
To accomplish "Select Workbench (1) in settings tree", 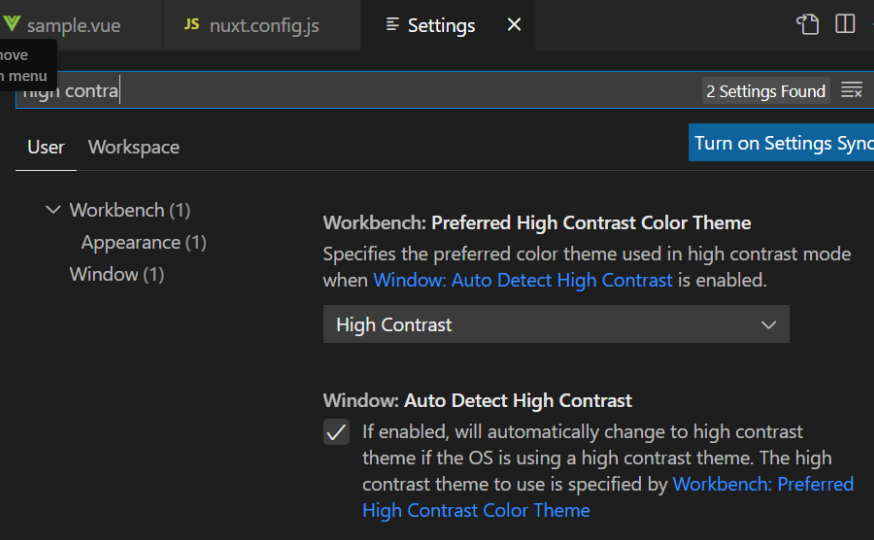I will tap(129, 210).
